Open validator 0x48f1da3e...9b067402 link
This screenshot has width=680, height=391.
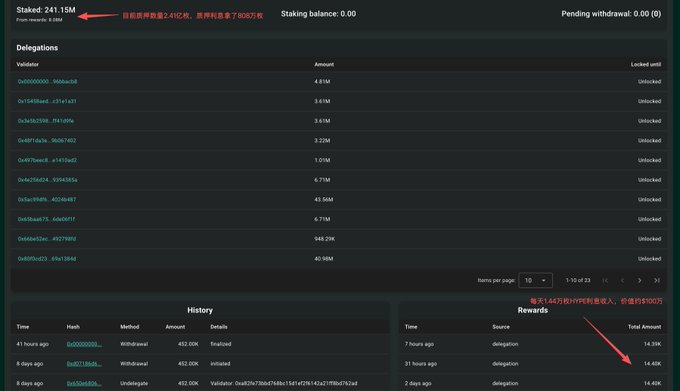pyautogui.click(x=47, y=140)
